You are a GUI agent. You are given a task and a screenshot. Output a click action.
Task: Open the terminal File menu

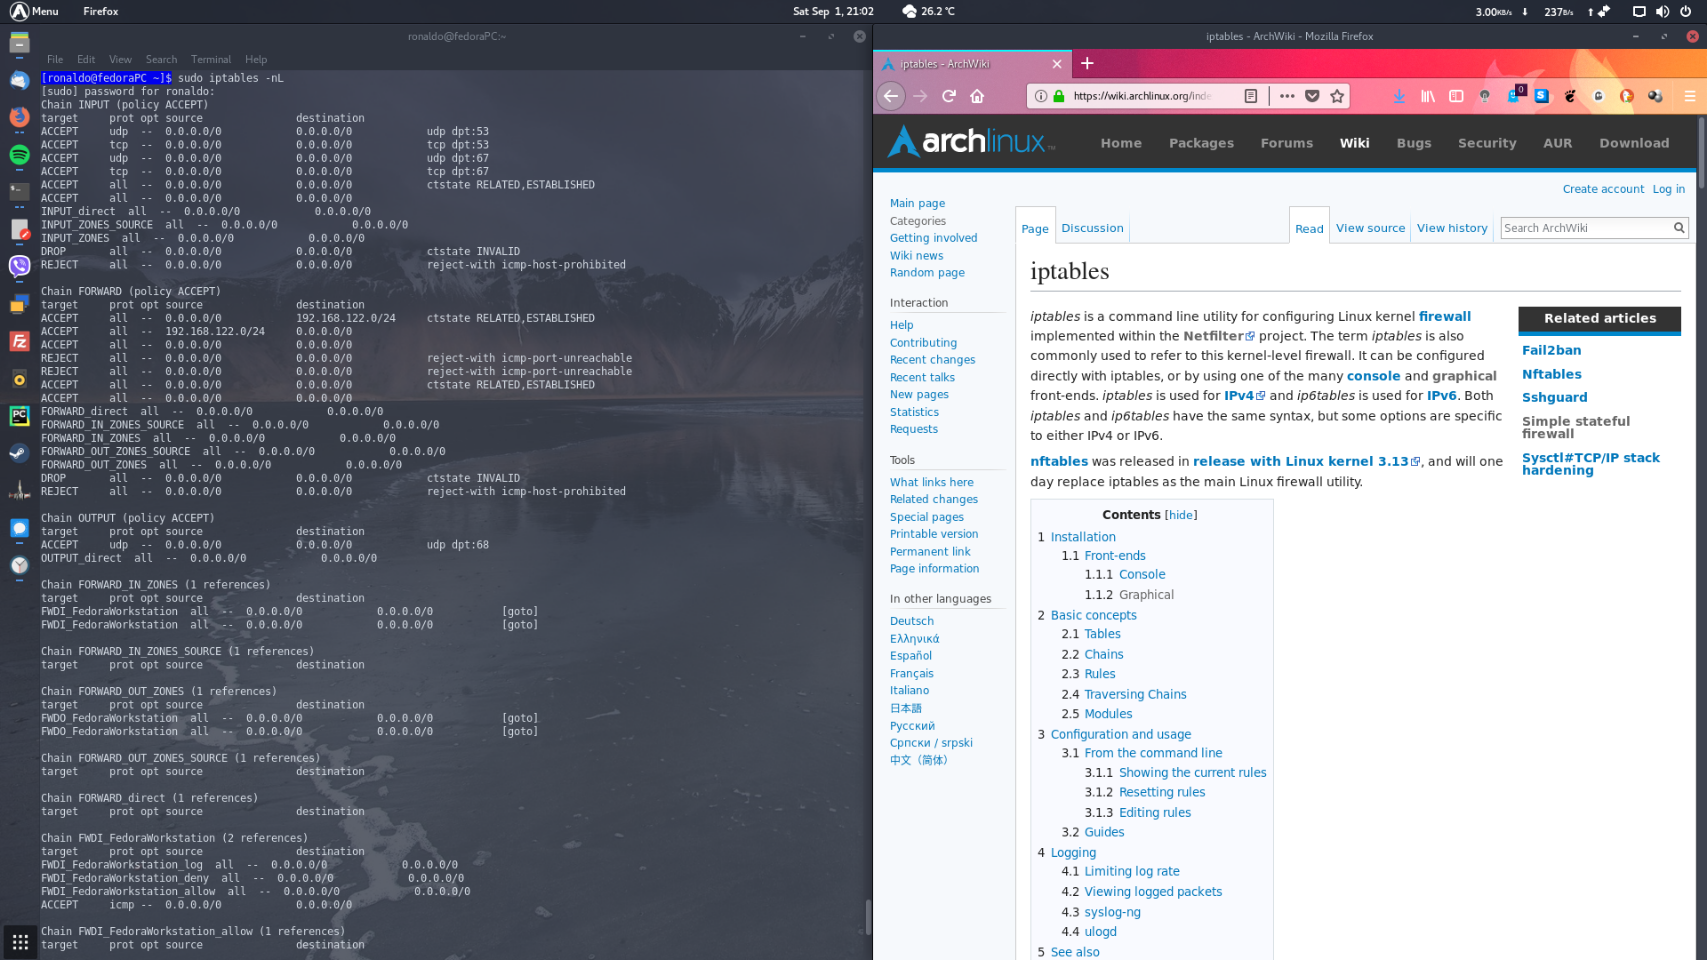click(55, 59)
